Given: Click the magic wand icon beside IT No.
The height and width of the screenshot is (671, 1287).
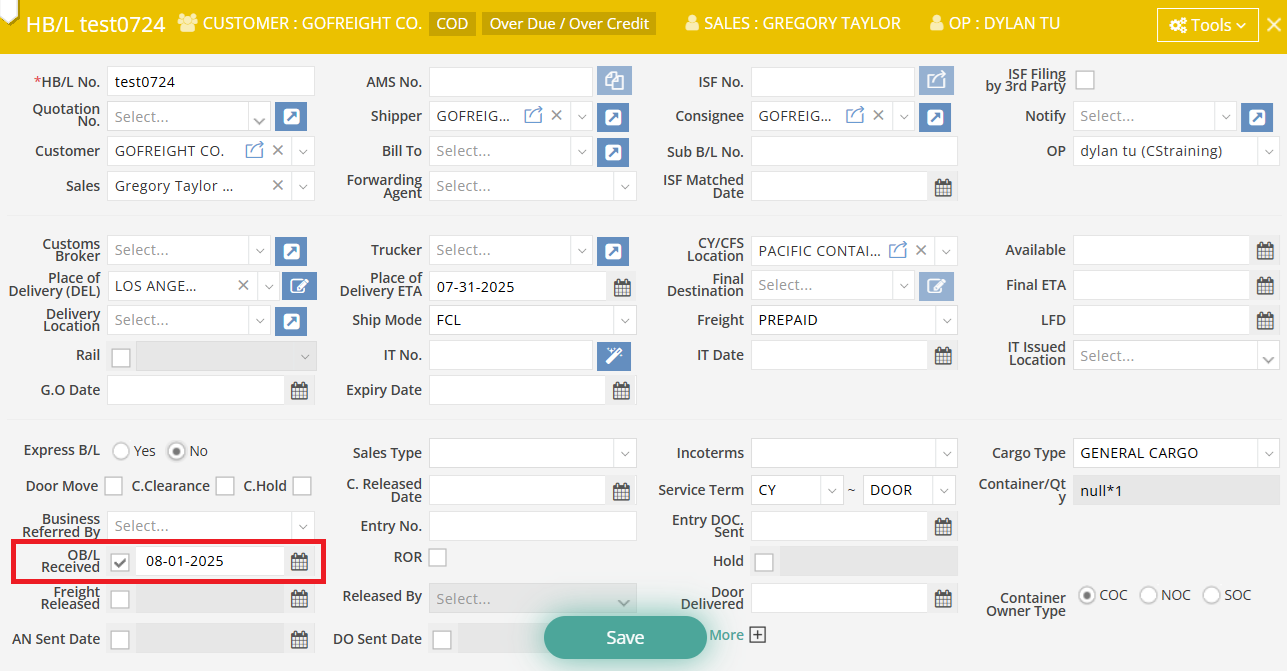Looking at the screenshot, I should tap(612, 356).
